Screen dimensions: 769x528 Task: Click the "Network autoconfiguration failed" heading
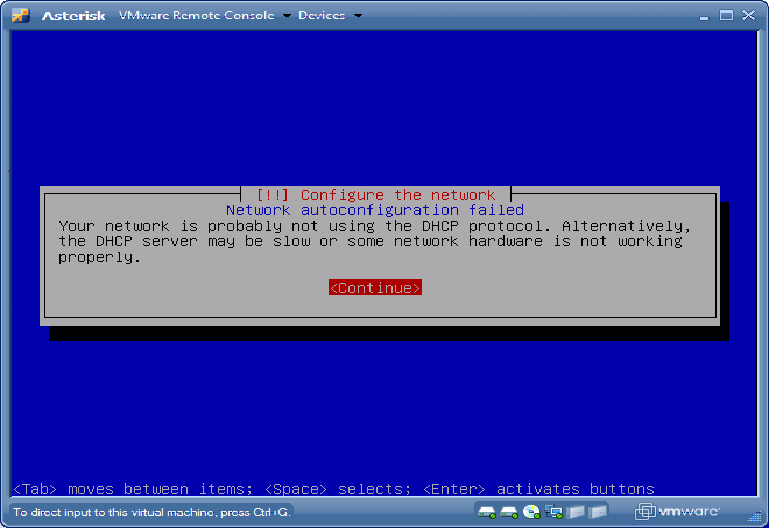click(375, 210)
